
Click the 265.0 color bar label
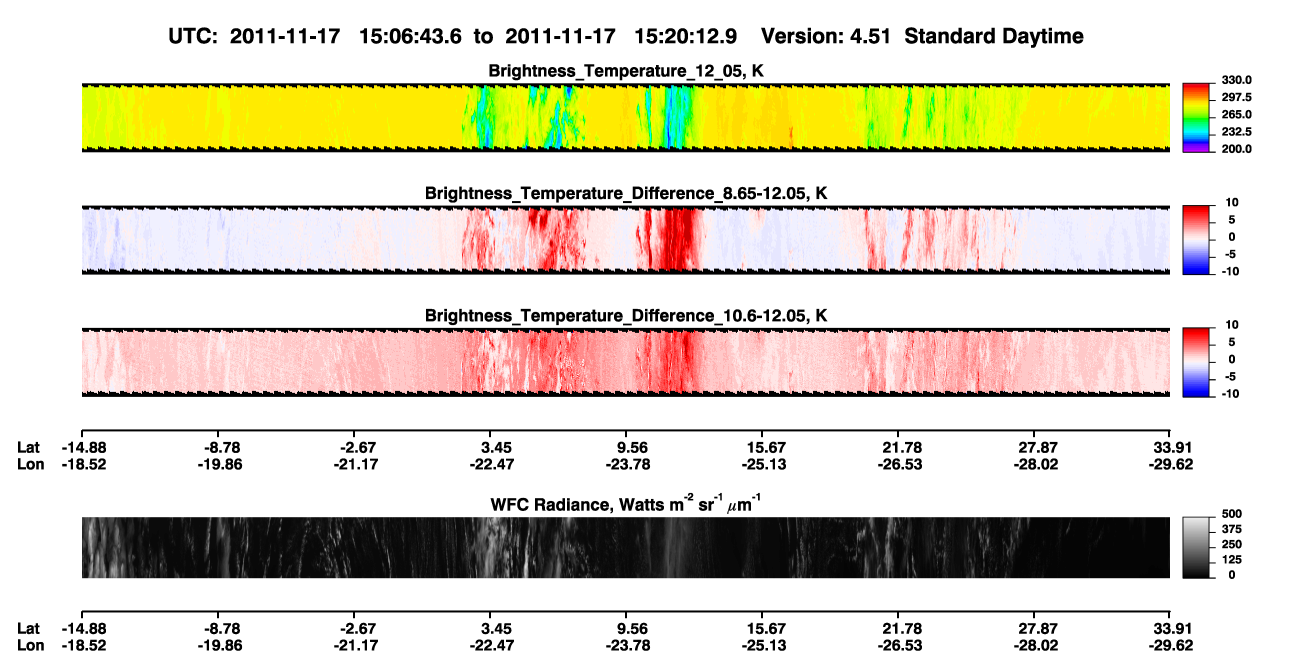[1236, 115]
